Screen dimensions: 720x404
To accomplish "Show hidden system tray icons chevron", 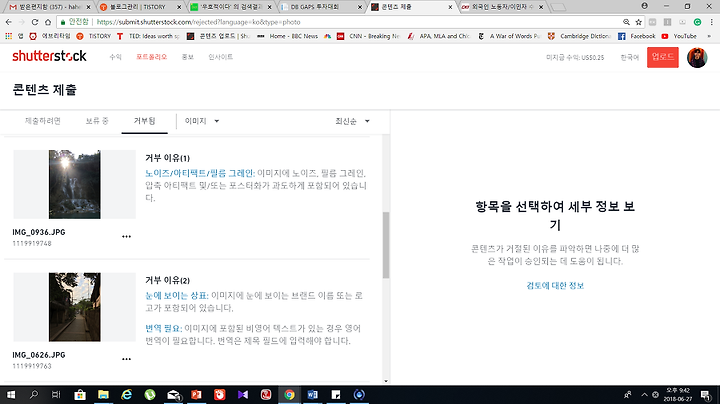I will tap(644, 395).
